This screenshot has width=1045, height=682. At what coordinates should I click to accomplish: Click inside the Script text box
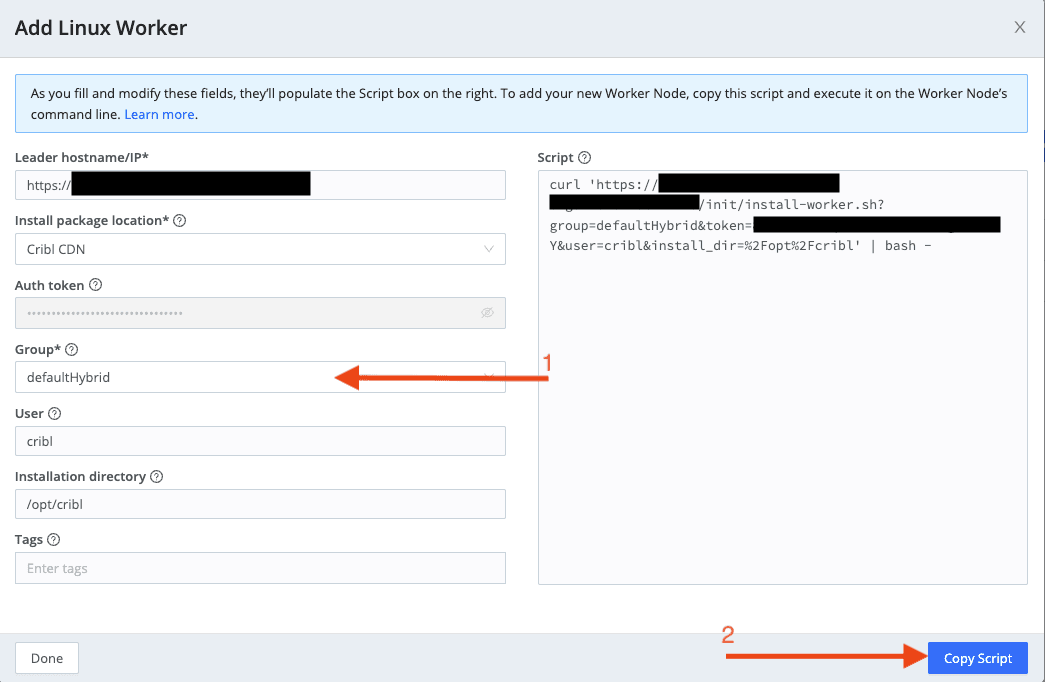782,420
